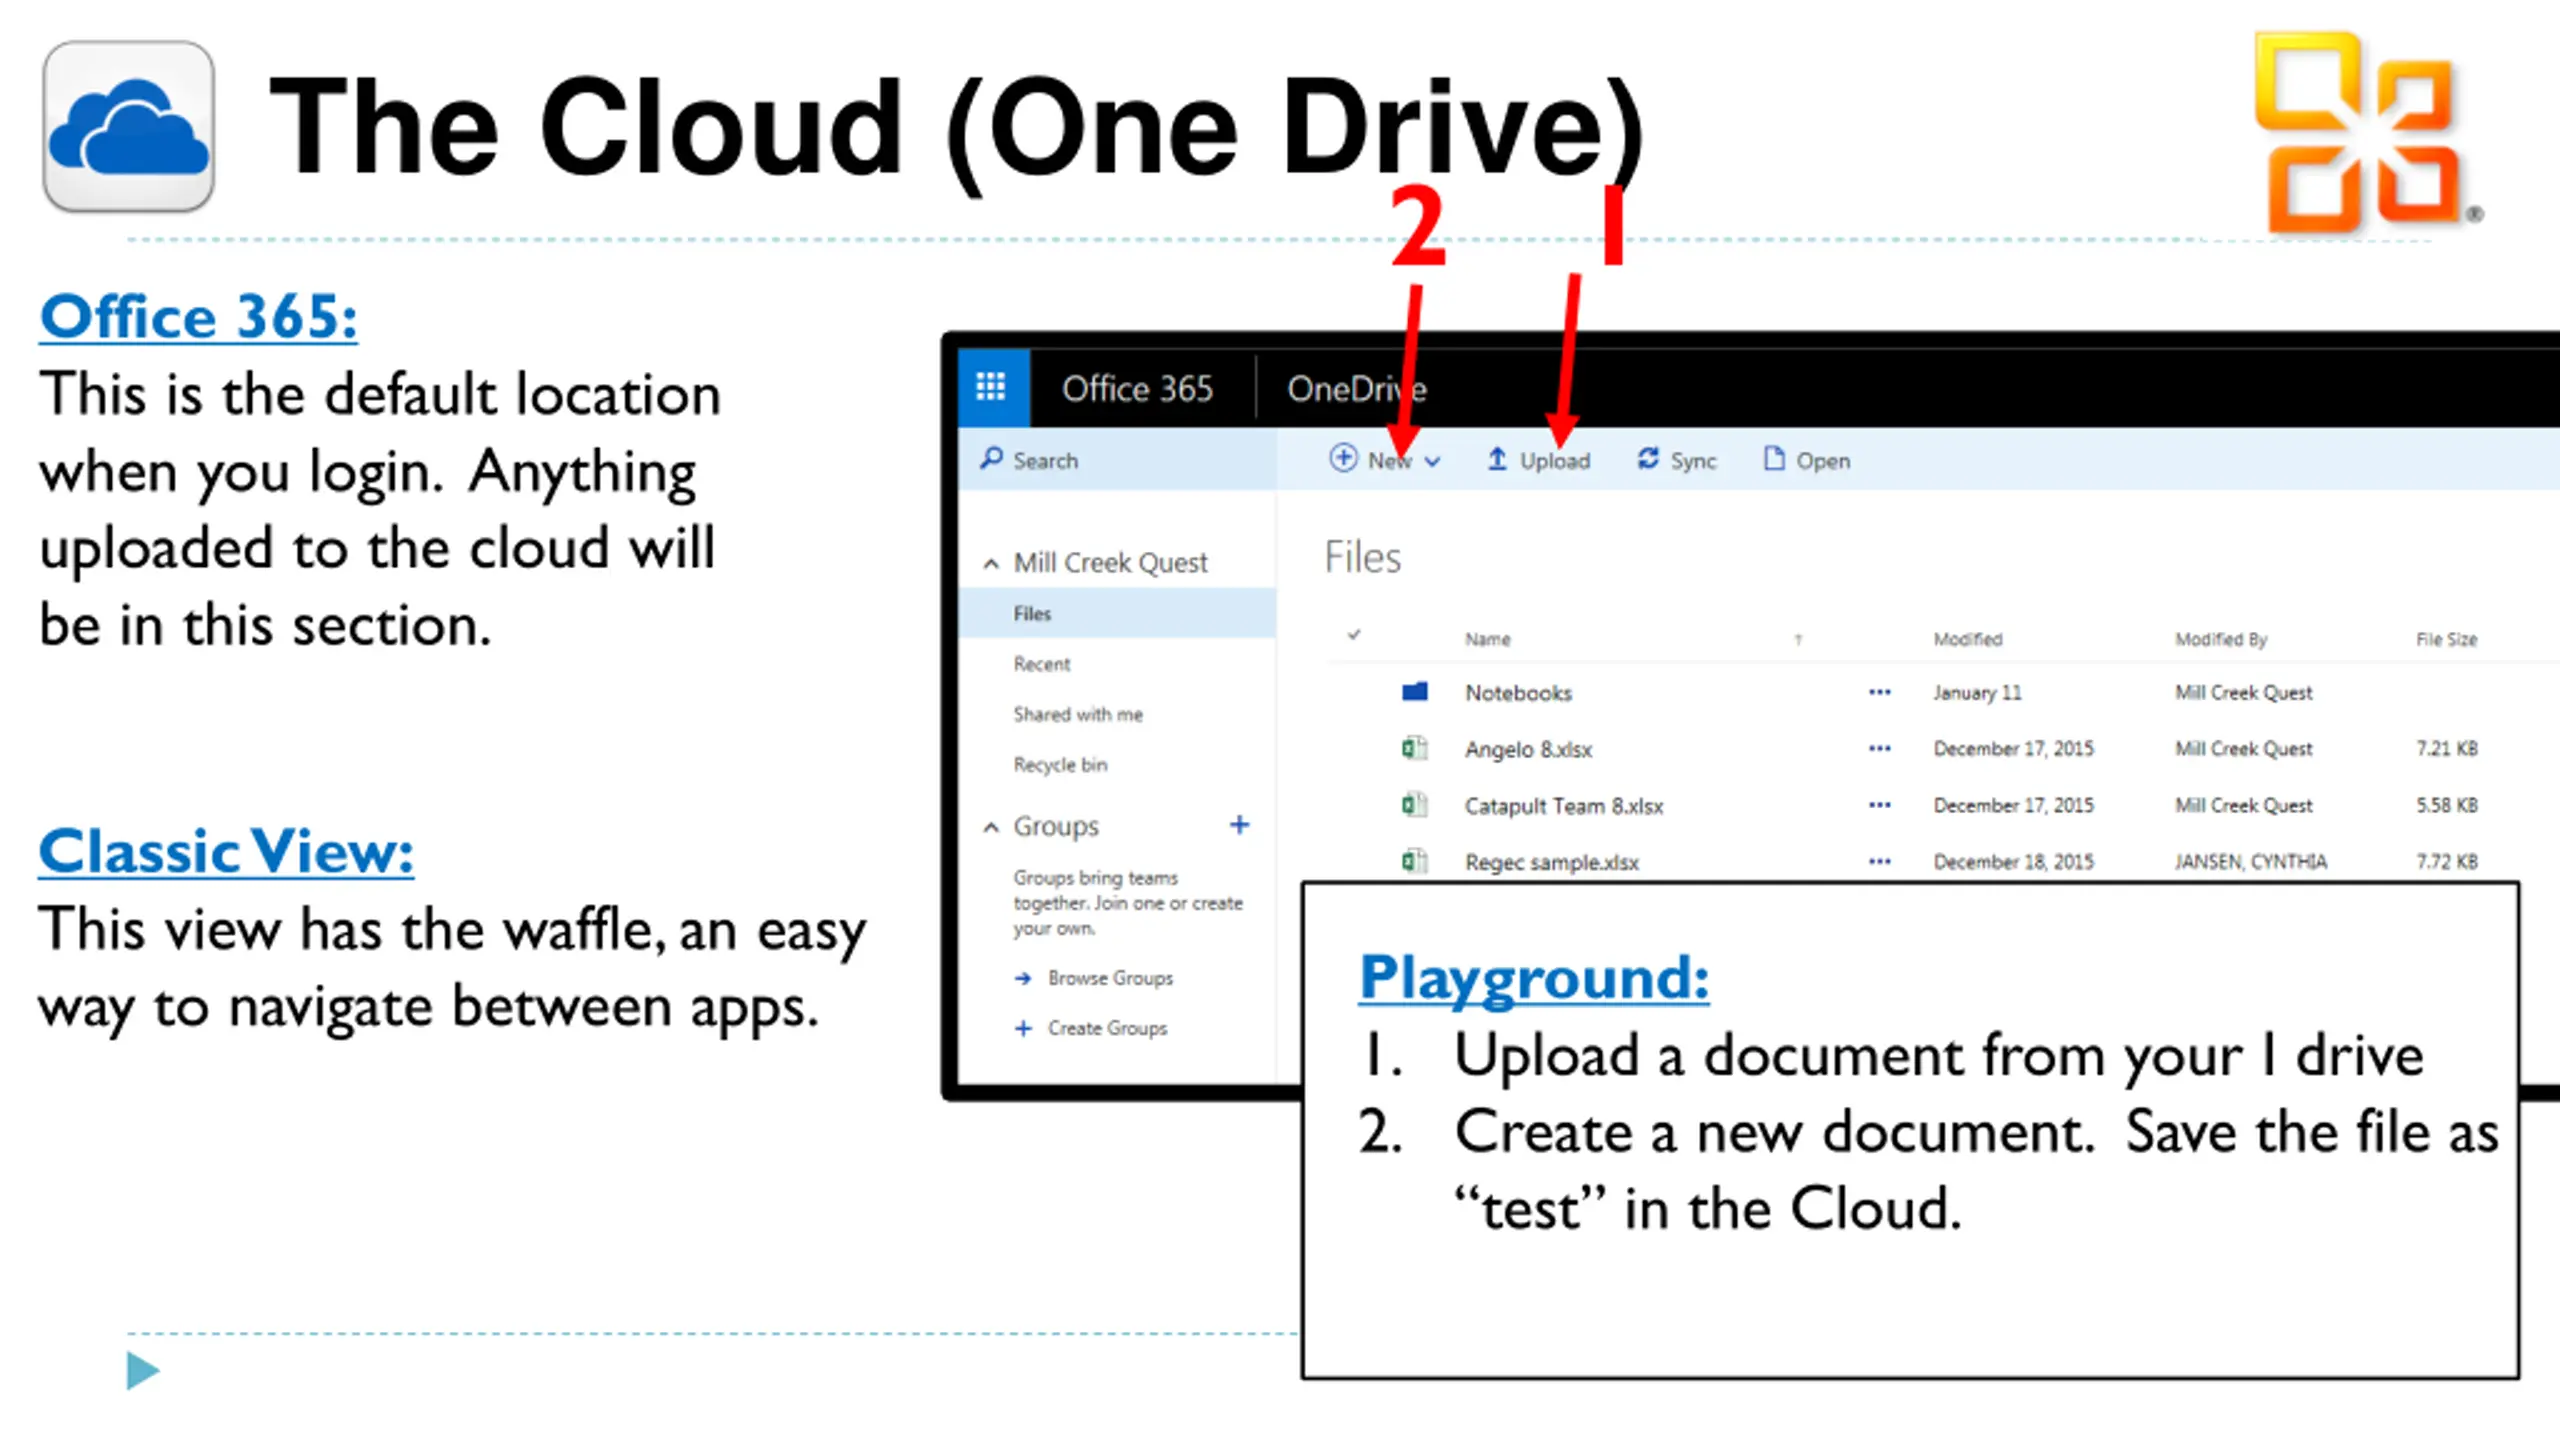
Task: Click the Create Groups link
Action: tap(1107, 1028)
